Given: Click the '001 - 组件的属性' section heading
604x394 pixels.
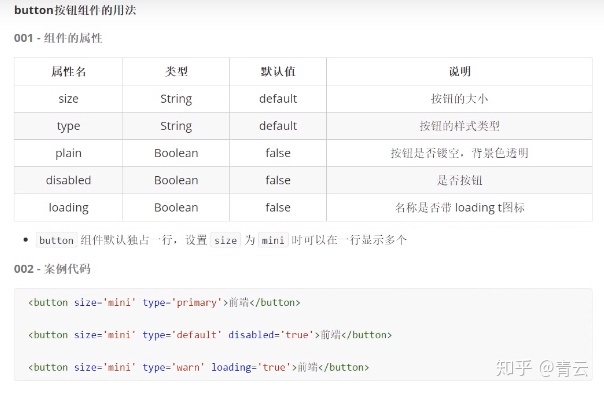Looking at the screenshot, I should pos(58,38).
